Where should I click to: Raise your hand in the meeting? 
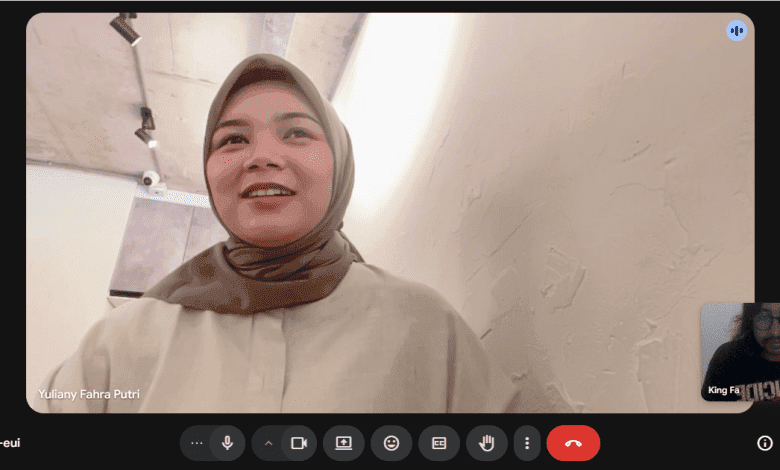tap(487, 443)
